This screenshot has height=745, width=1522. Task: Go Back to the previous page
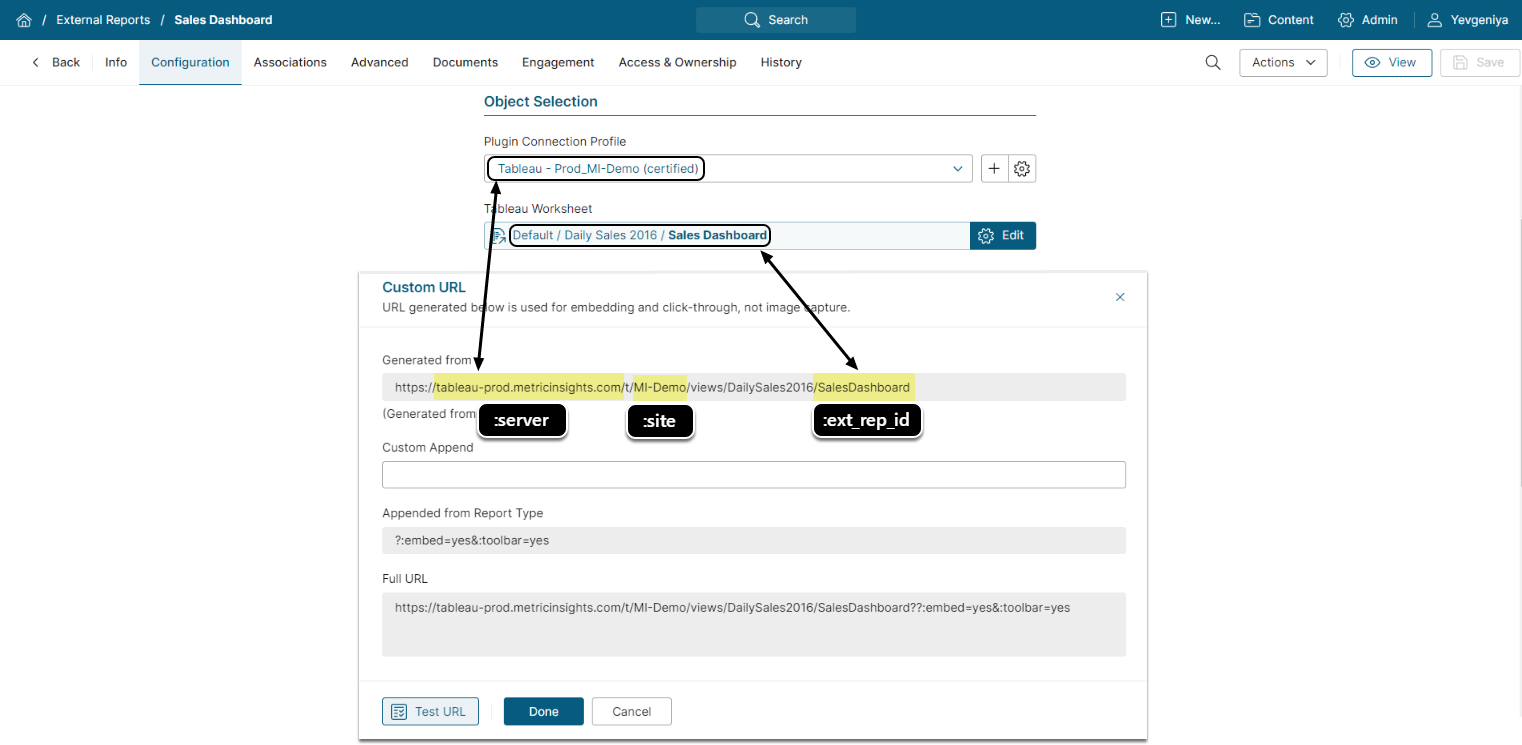click(x=56, y=62)
